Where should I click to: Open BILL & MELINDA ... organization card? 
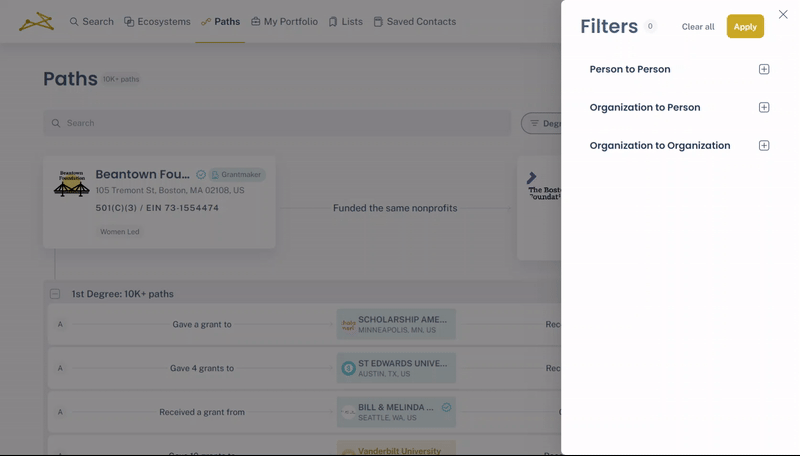tap(396, 412)
